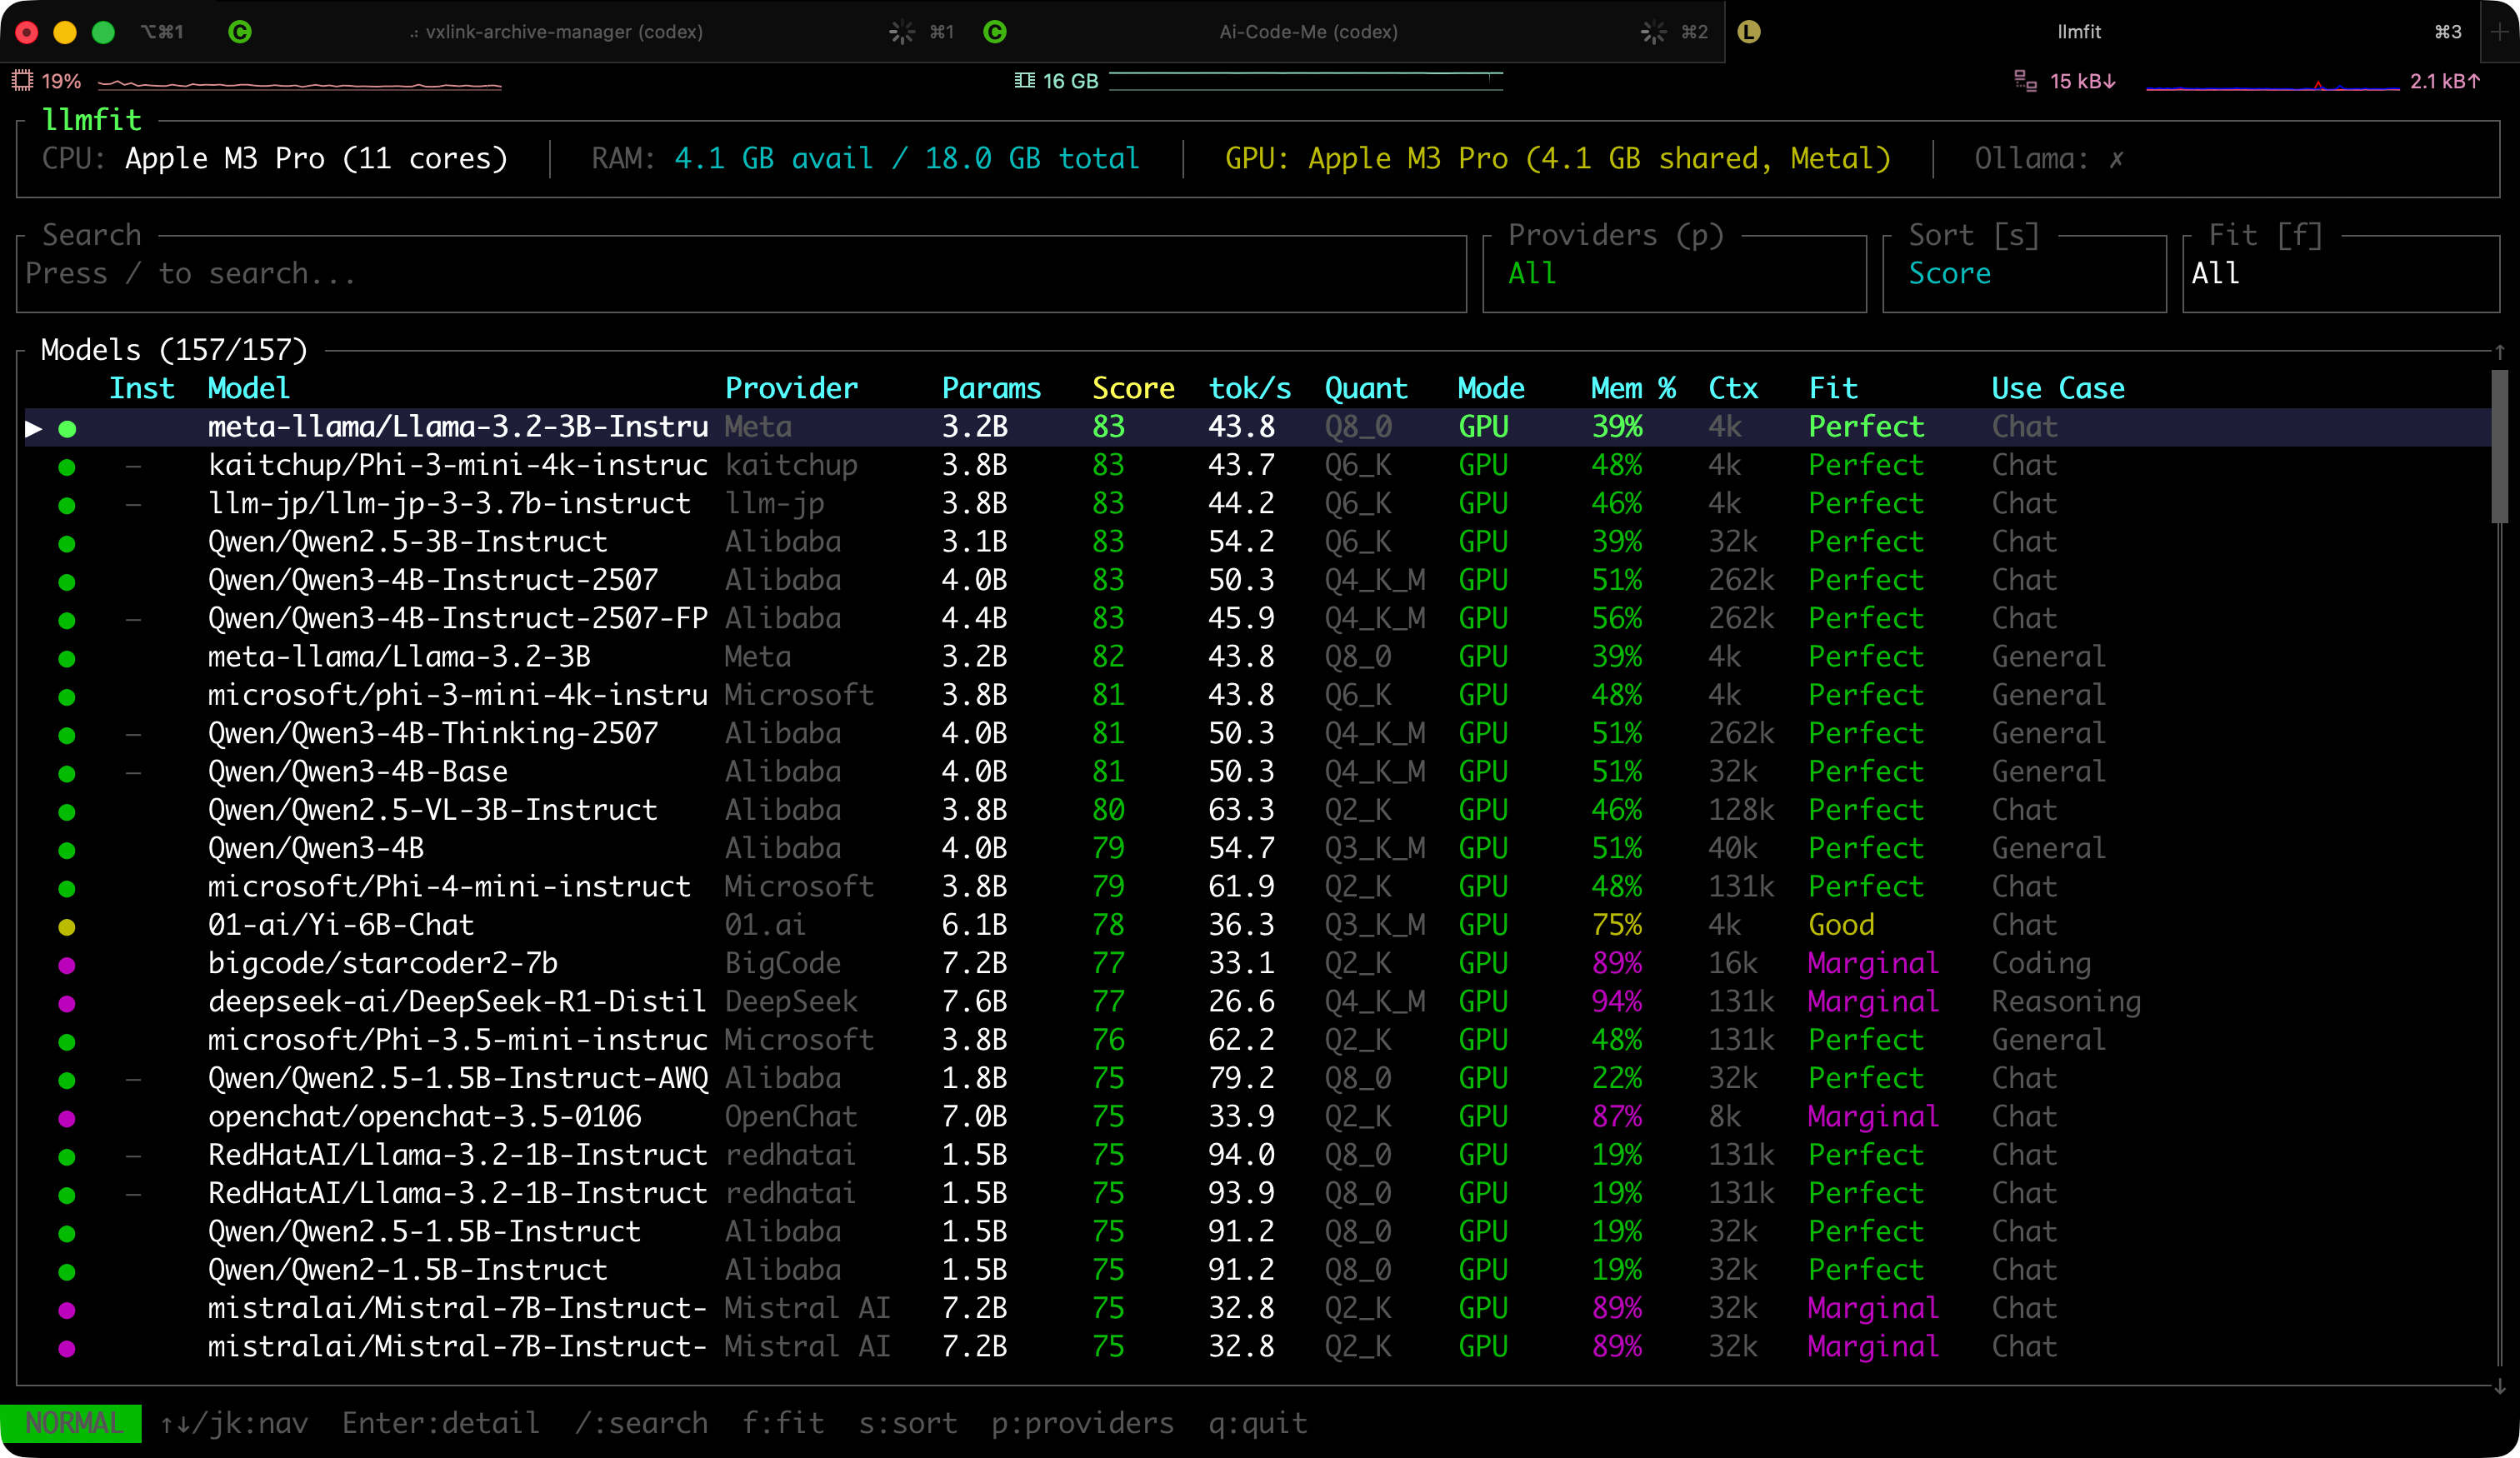
Task: Click the s:sort hint in status bar
Action: [x=907, y=1423]
